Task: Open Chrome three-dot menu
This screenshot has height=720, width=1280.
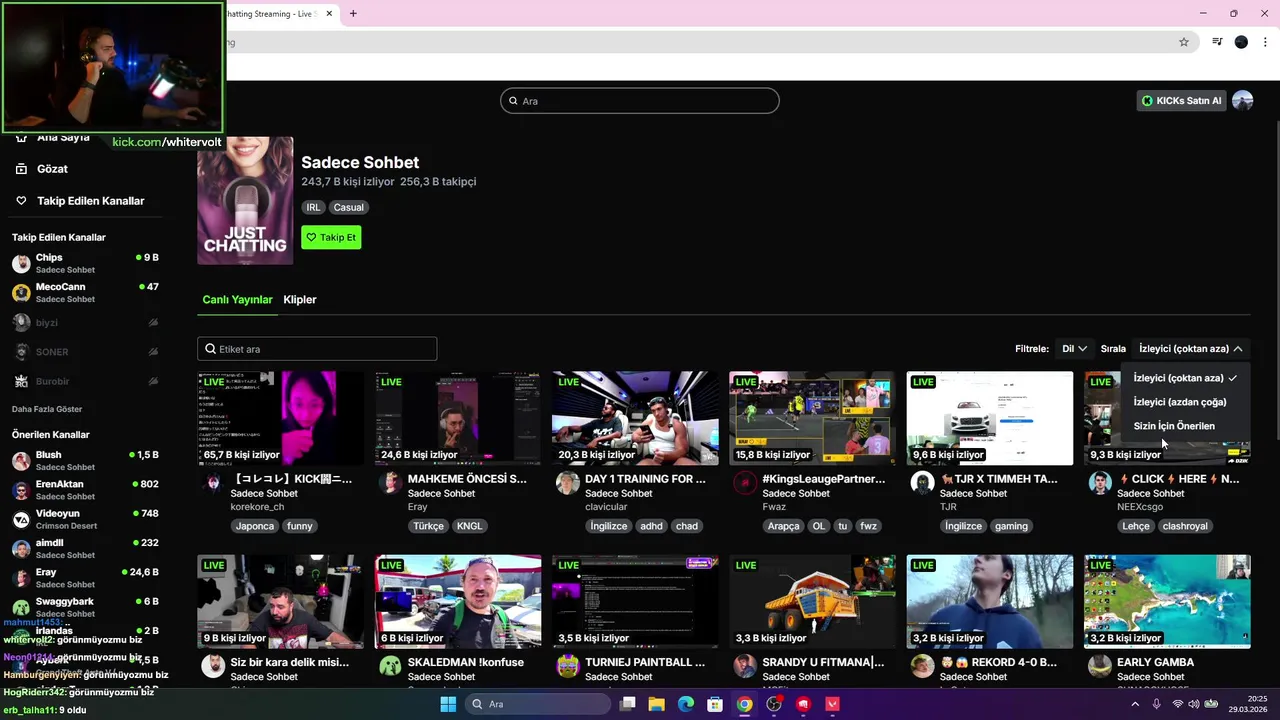Action: (x=1266, y=42)
